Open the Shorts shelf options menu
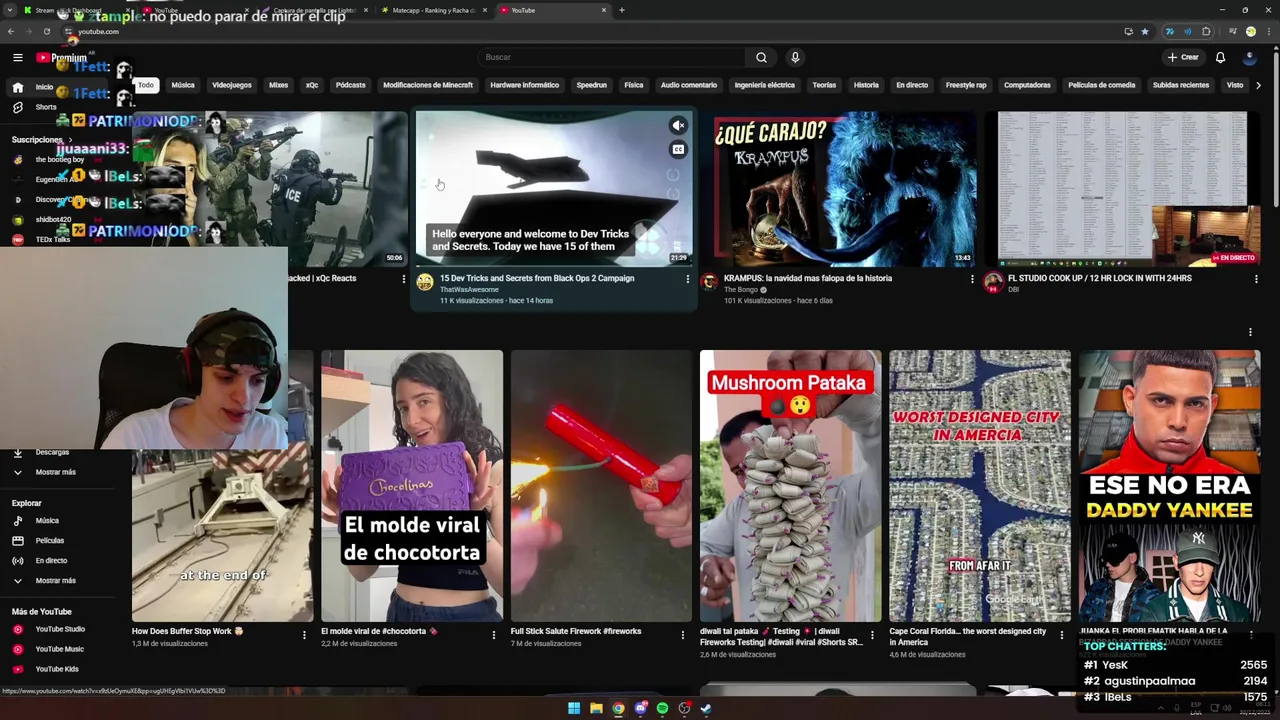The height and width of the screenshot is (720, 1280). 1250,332
